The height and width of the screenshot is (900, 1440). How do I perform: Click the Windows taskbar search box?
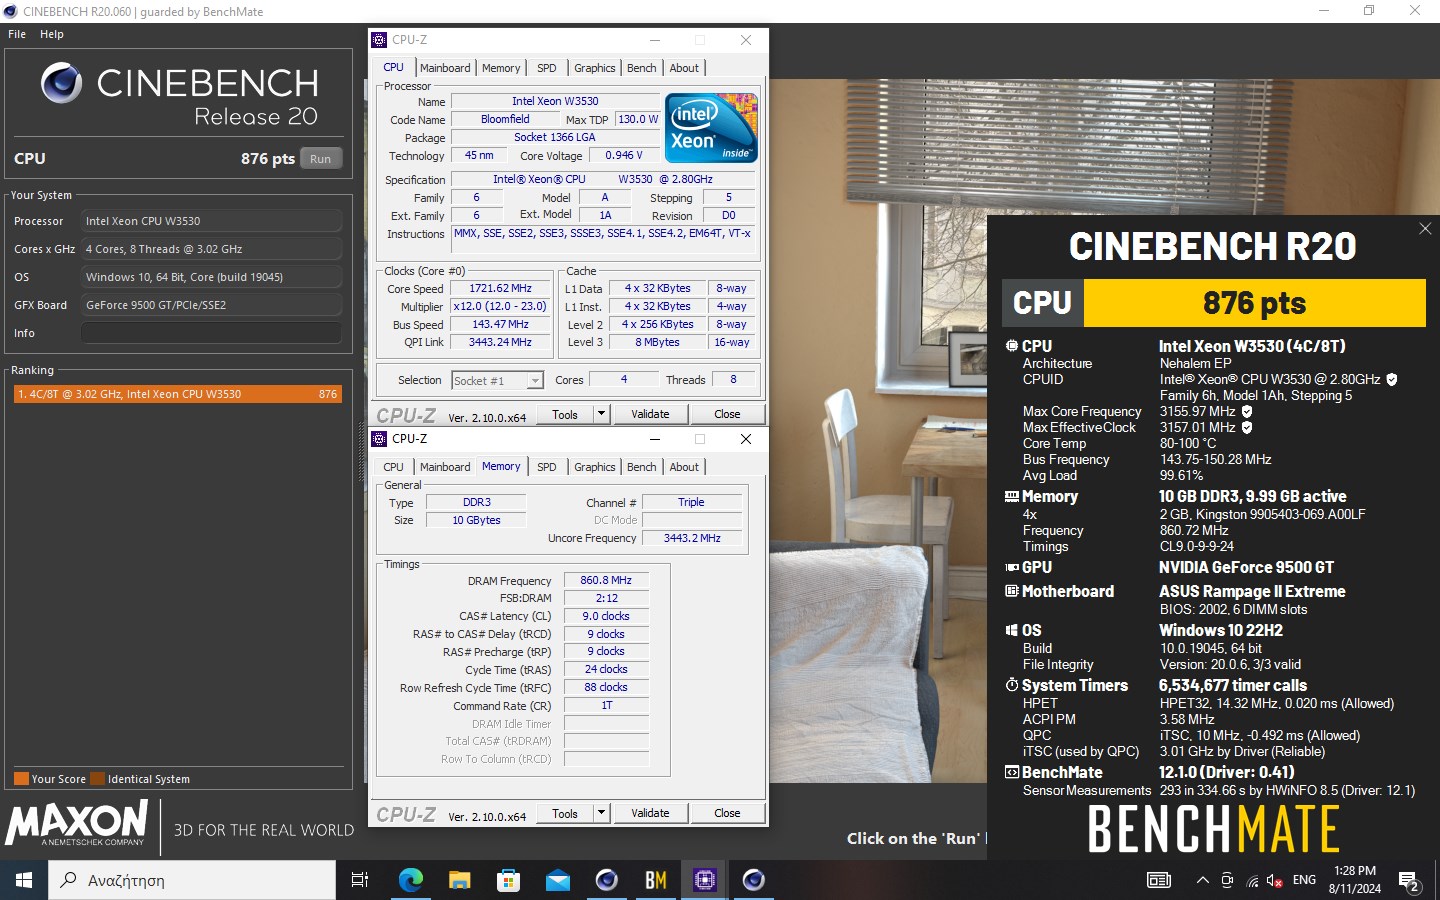pos(192,880)
